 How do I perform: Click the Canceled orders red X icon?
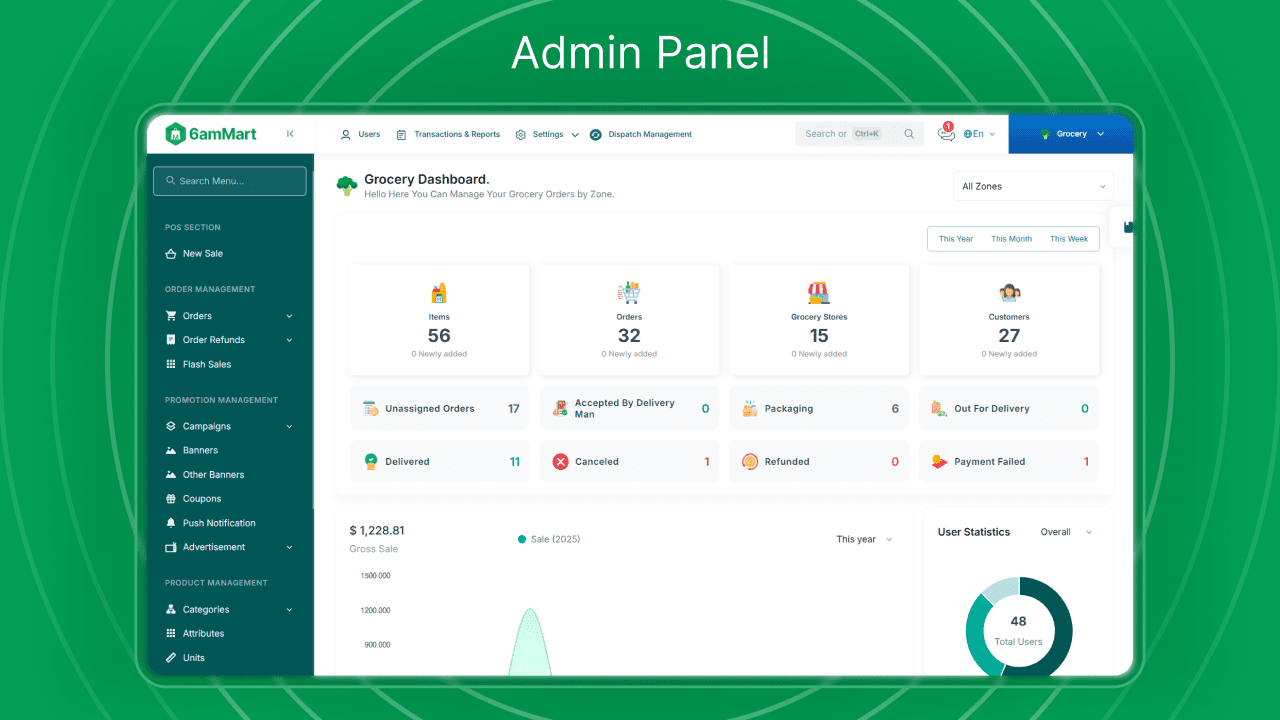[560, 462]
